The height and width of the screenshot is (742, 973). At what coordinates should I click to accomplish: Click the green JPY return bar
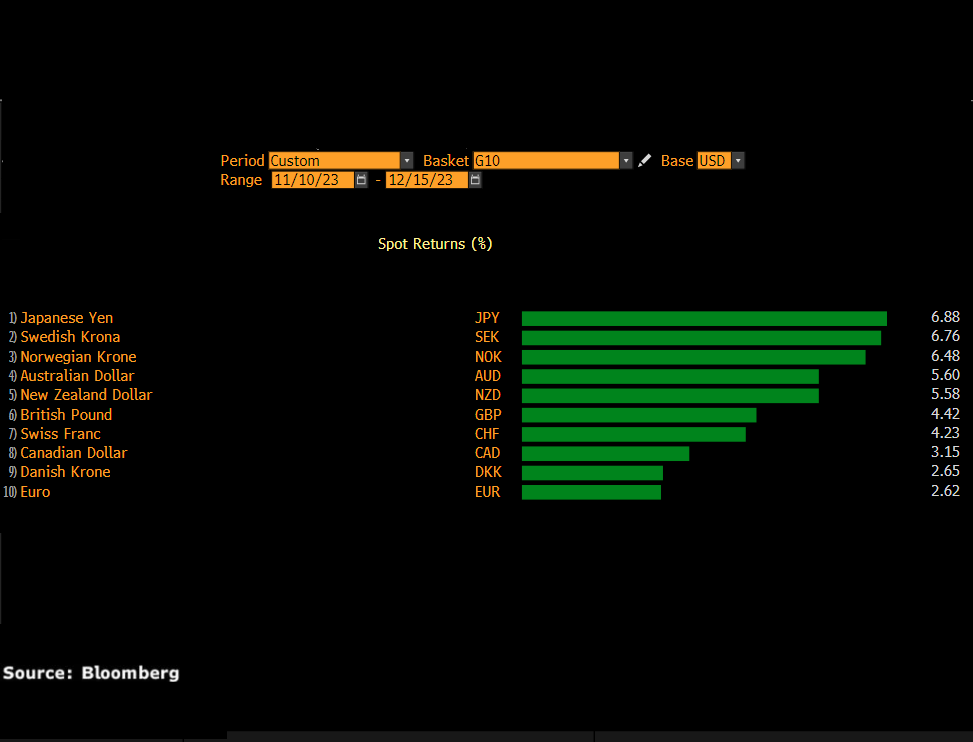[704, 318]
